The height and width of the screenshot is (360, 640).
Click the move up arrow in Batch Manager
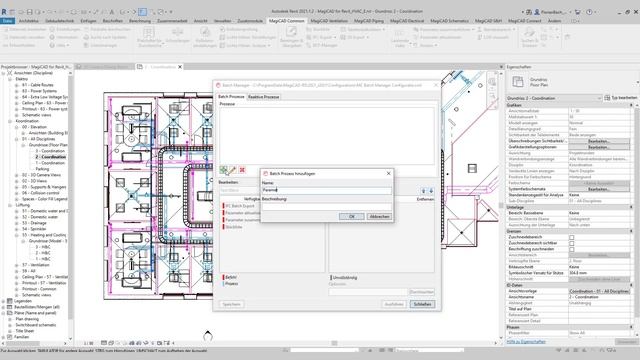pyautogui.click(x=423, y=191)
